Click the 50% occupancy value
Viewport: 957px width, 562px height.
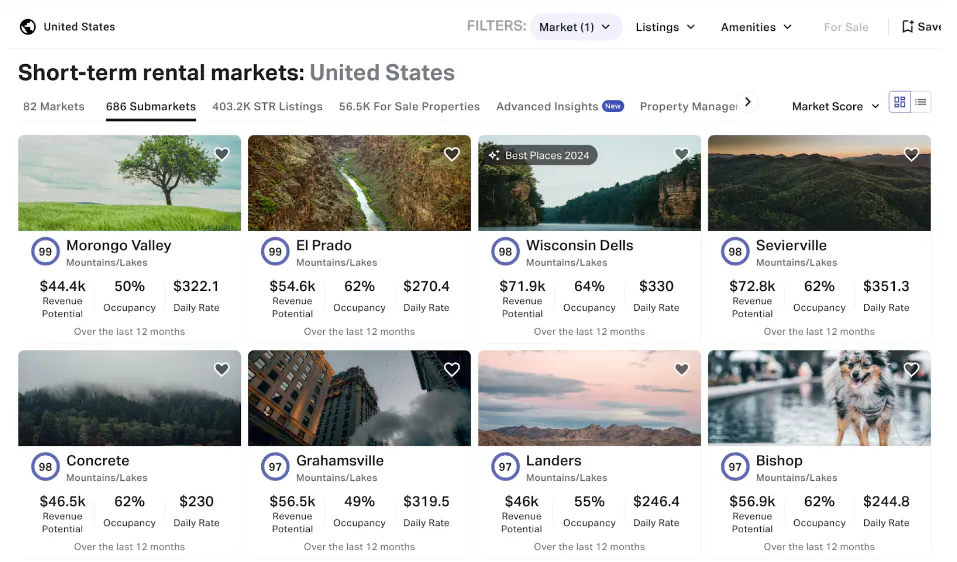click(x=129, y=286)
